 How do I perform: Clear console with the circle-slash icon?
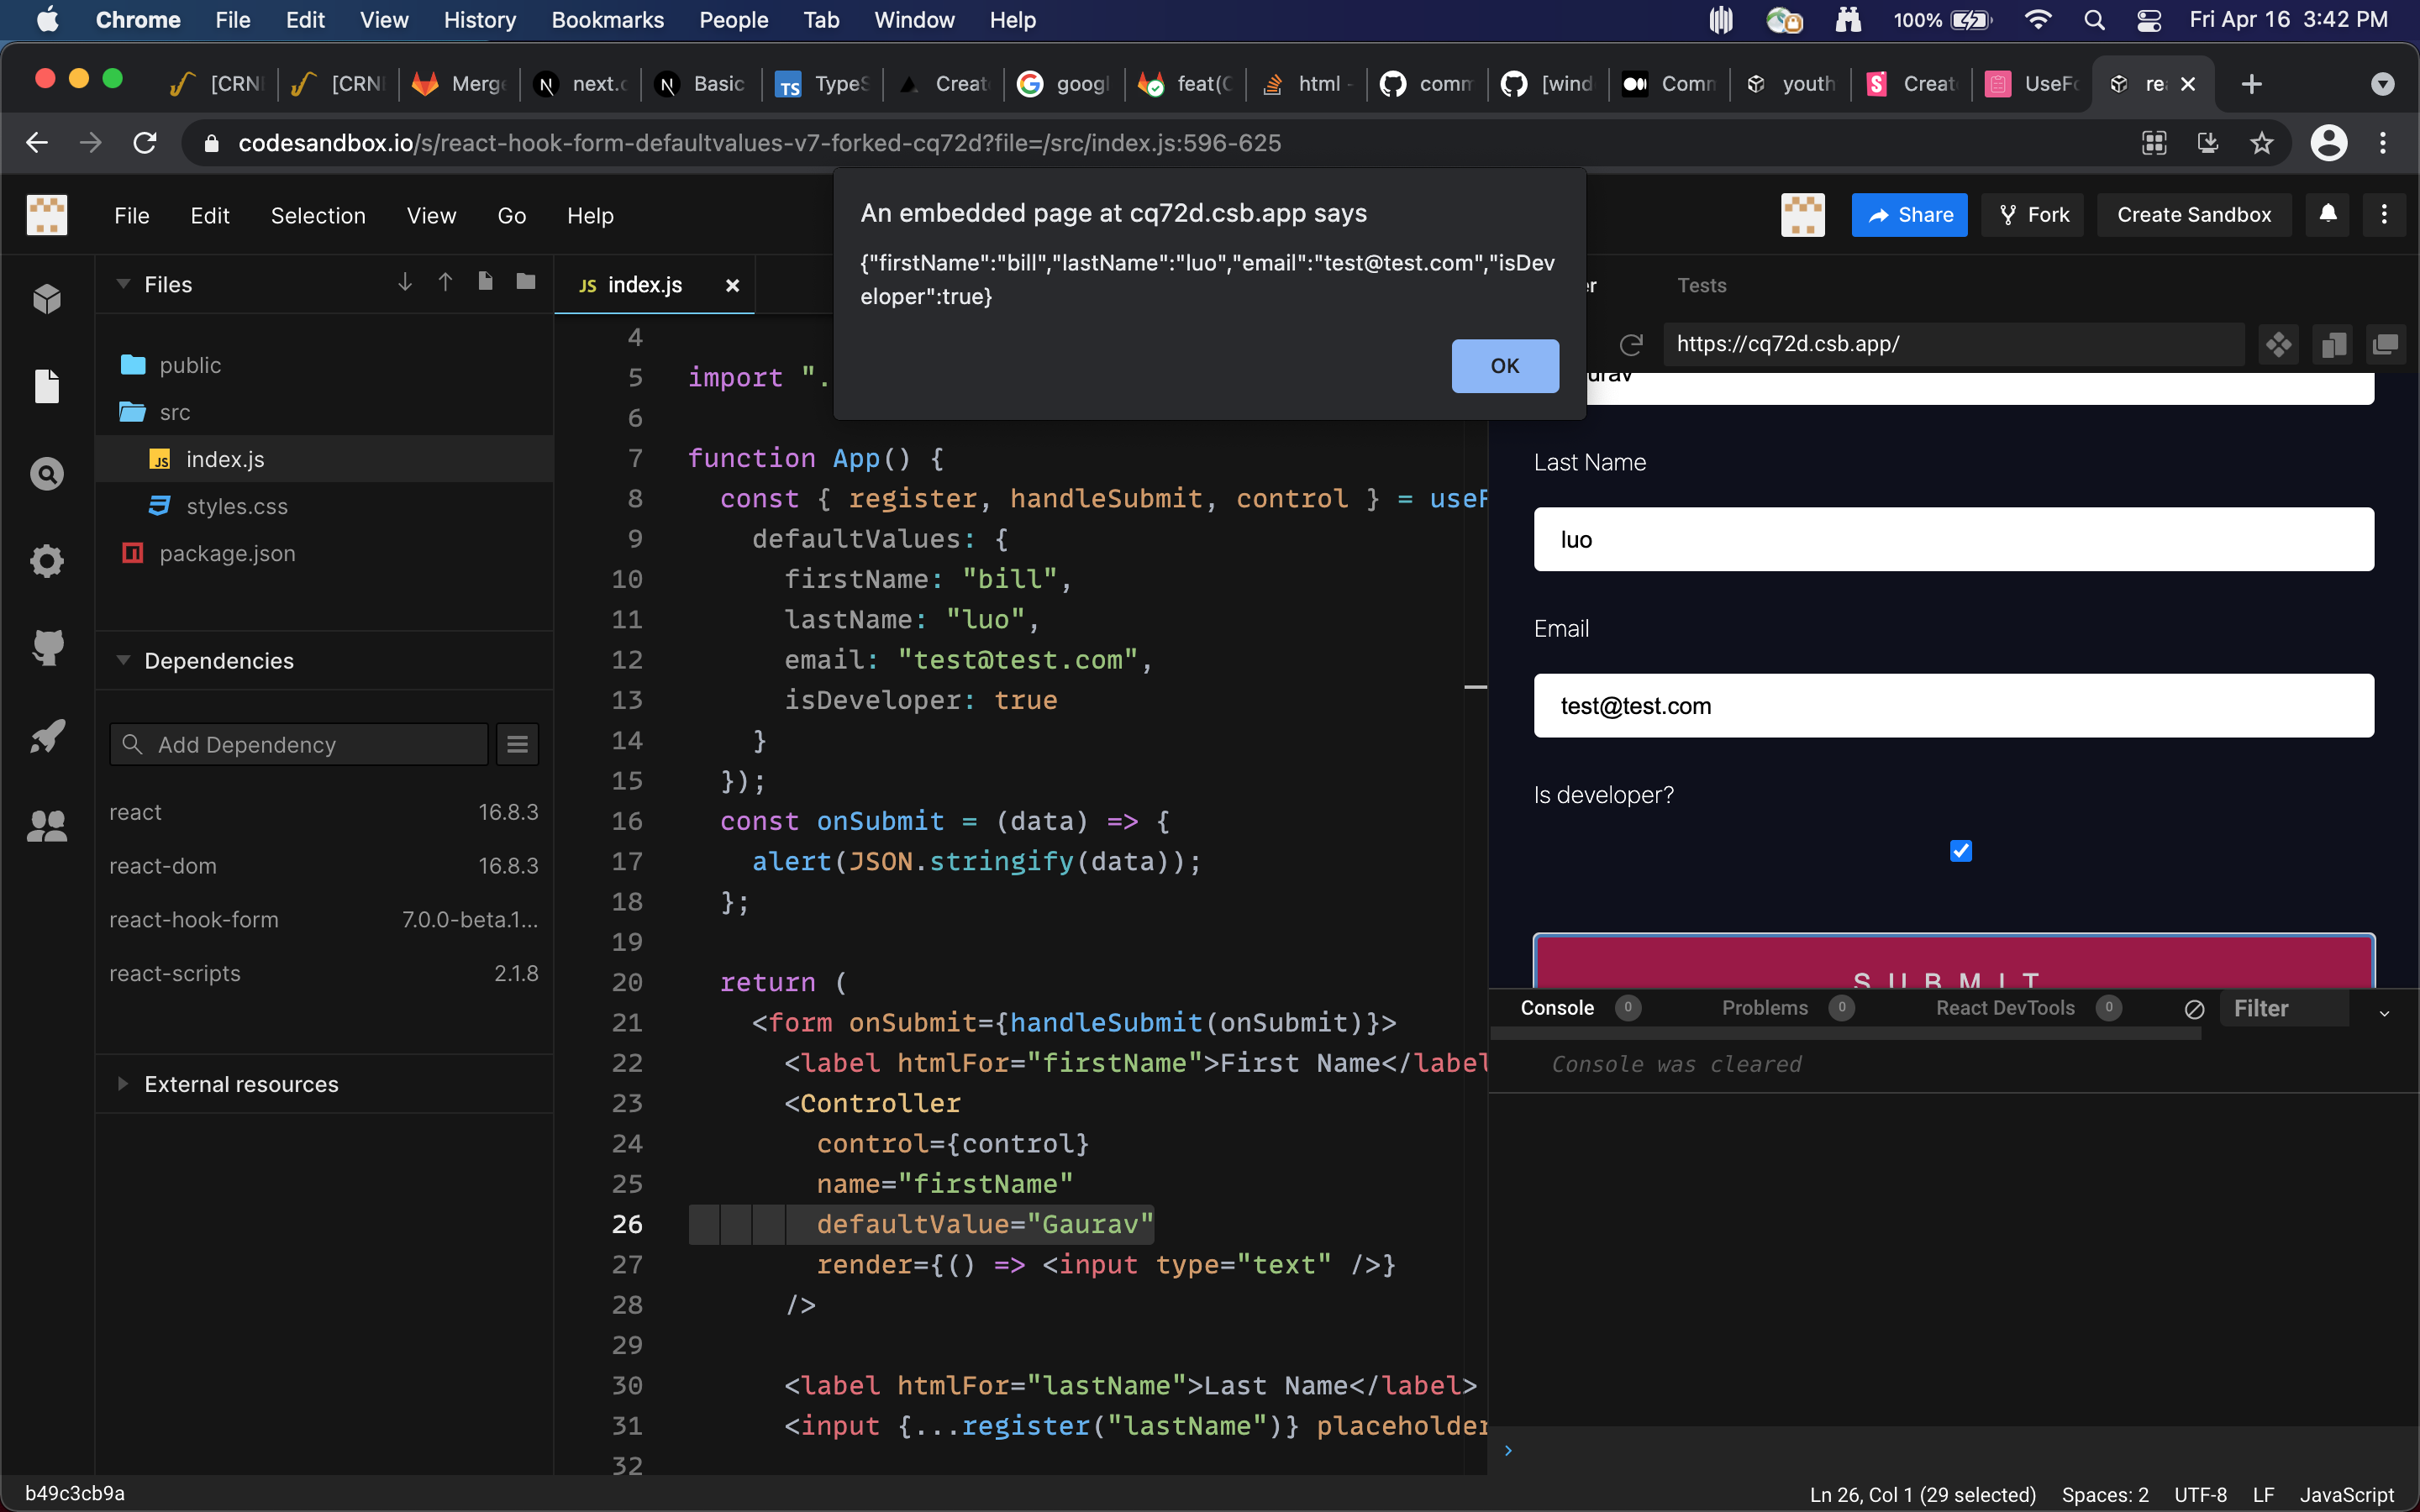click(x=2194, y=1009)
